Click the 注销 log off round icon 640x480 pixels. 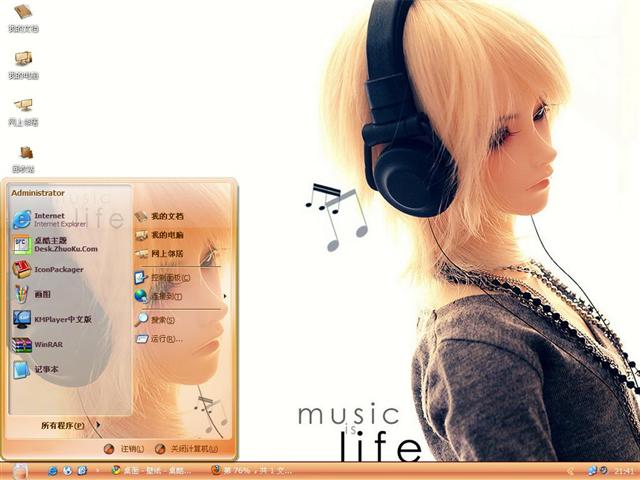coord(109,449)
